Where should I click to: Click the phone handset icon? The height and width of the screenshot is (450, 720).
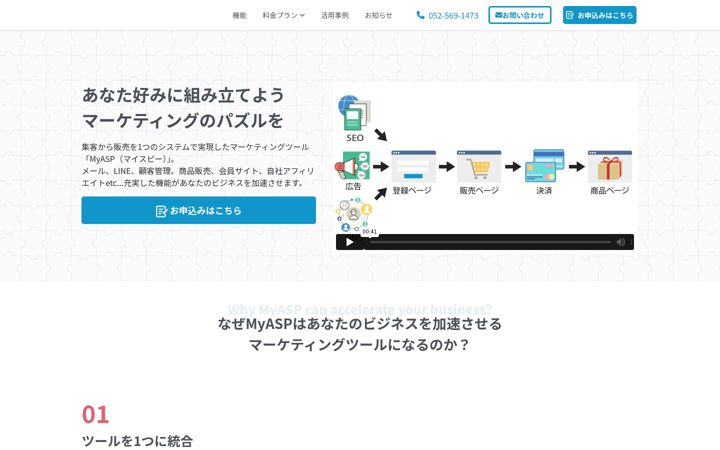tap(420, 15)
